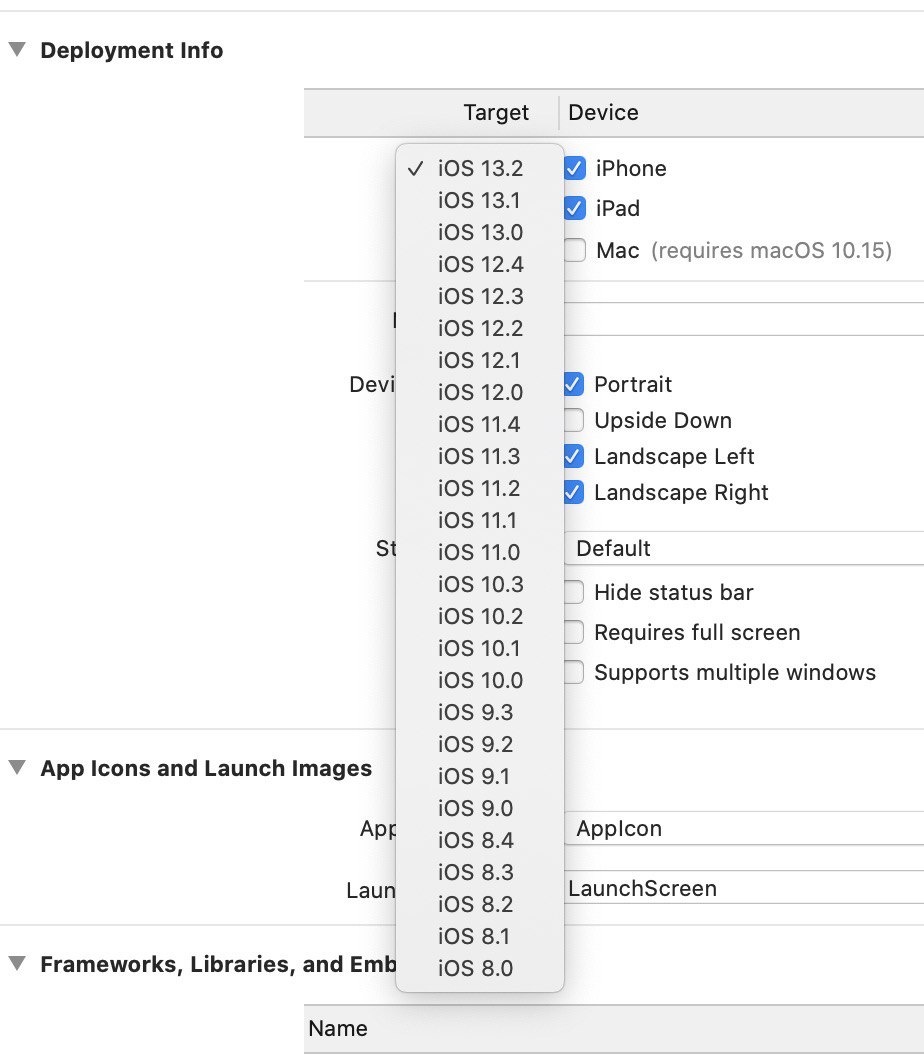The width and height of the screenshot is (924, 1056).
Task: Open the status bar style Default dropdown
Action: pyautogui.click(x=744, y=548)
